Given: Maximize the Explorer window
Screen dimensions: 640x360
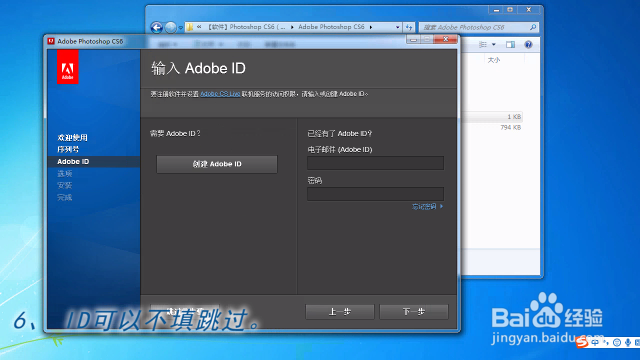Looking at the screenshot, I should (x=510, y=9).
